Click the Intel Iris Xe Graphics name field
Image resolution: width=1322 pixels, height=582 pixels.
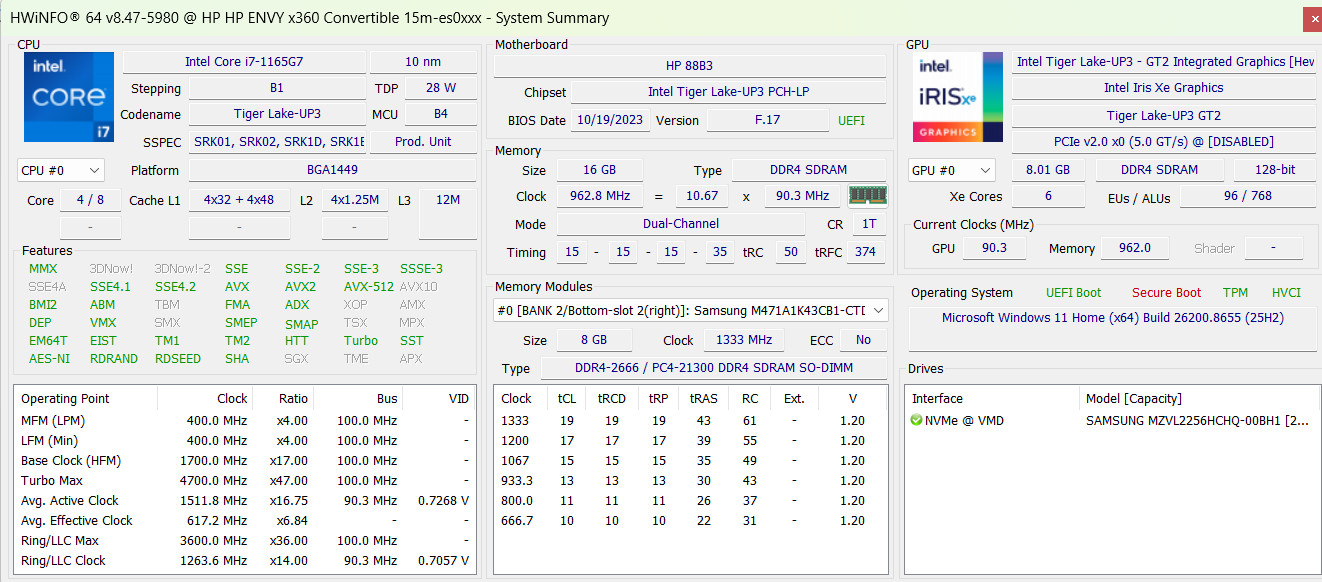point(1163,88)
